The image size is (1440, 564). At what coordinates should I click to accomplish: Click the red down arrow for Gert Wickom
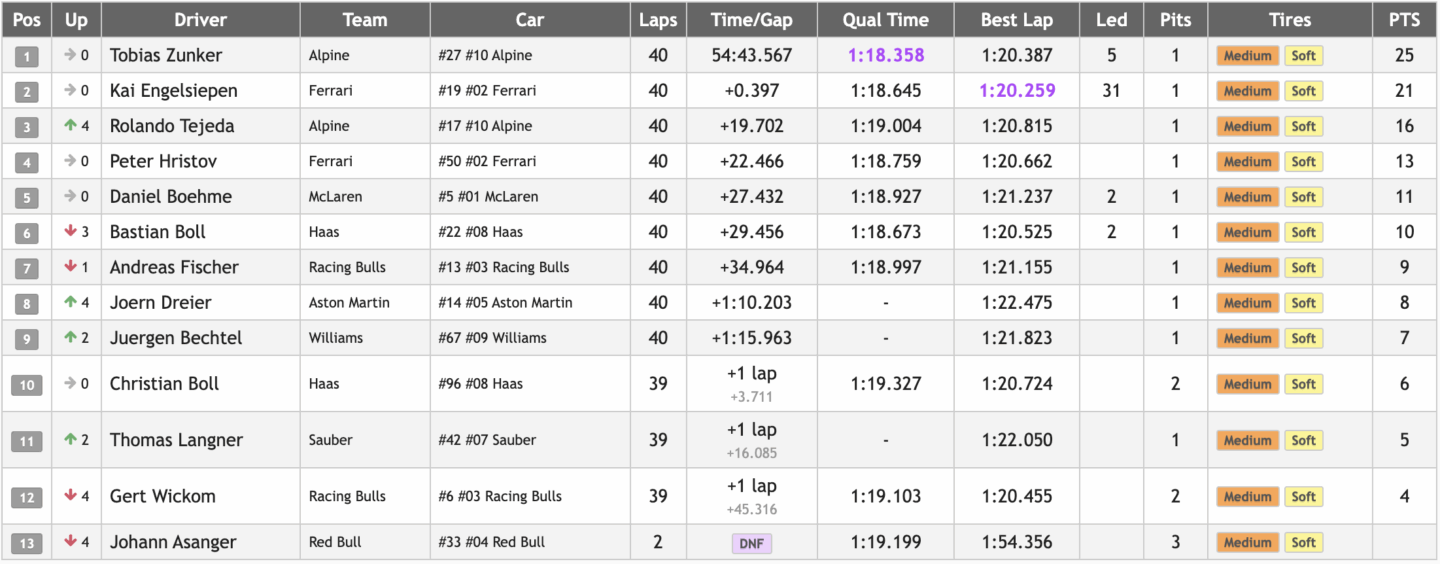tap(70, 496)
